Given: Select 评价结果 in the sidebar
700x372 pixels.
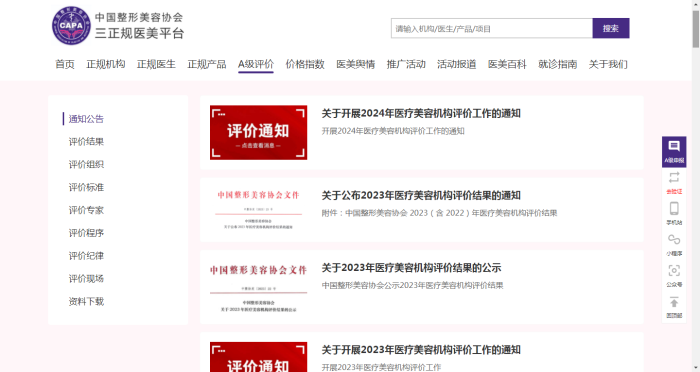Looking at the screenshot, I should point(86,142).
